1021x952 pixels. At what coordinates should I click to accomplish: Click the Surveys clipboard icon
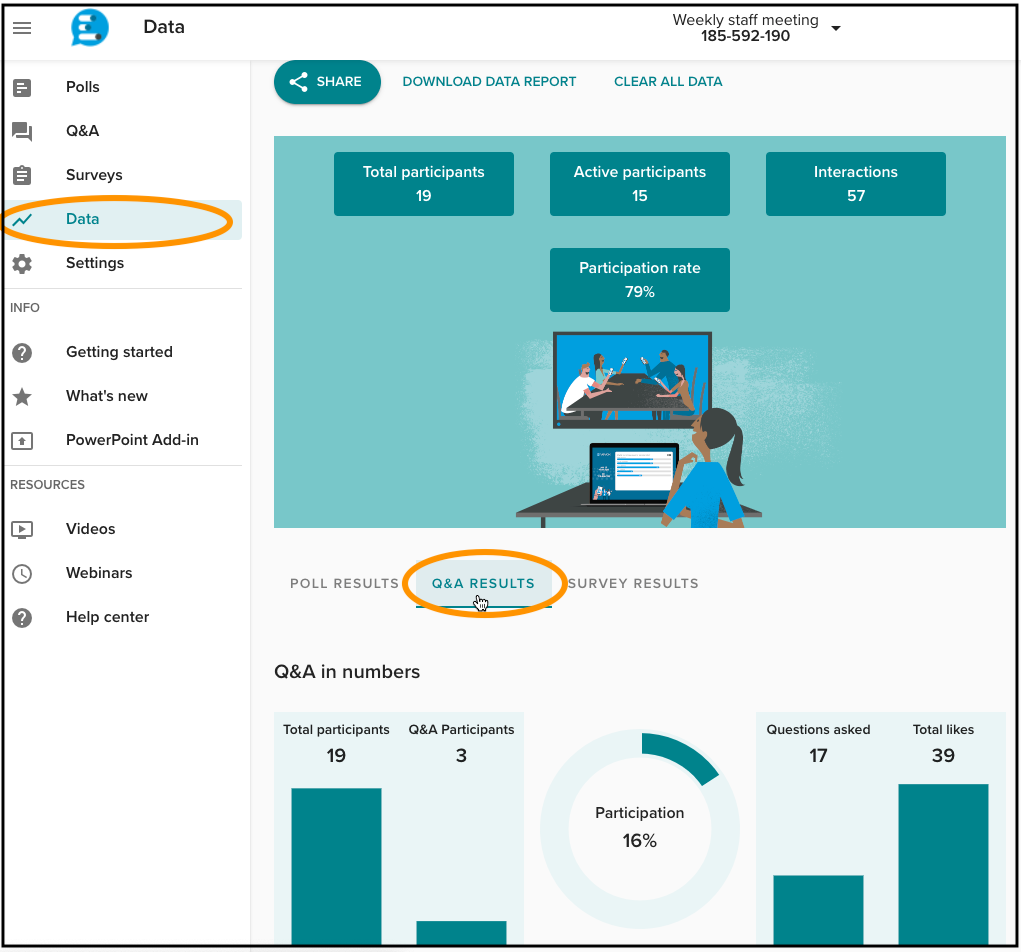click(x=22, y=175)
